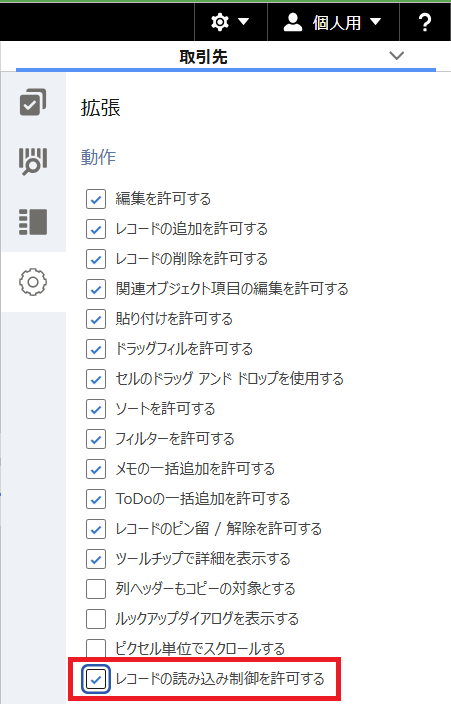Open the gear settings menu in top bar
Screen dimensions: 451x704
[220, 22]
